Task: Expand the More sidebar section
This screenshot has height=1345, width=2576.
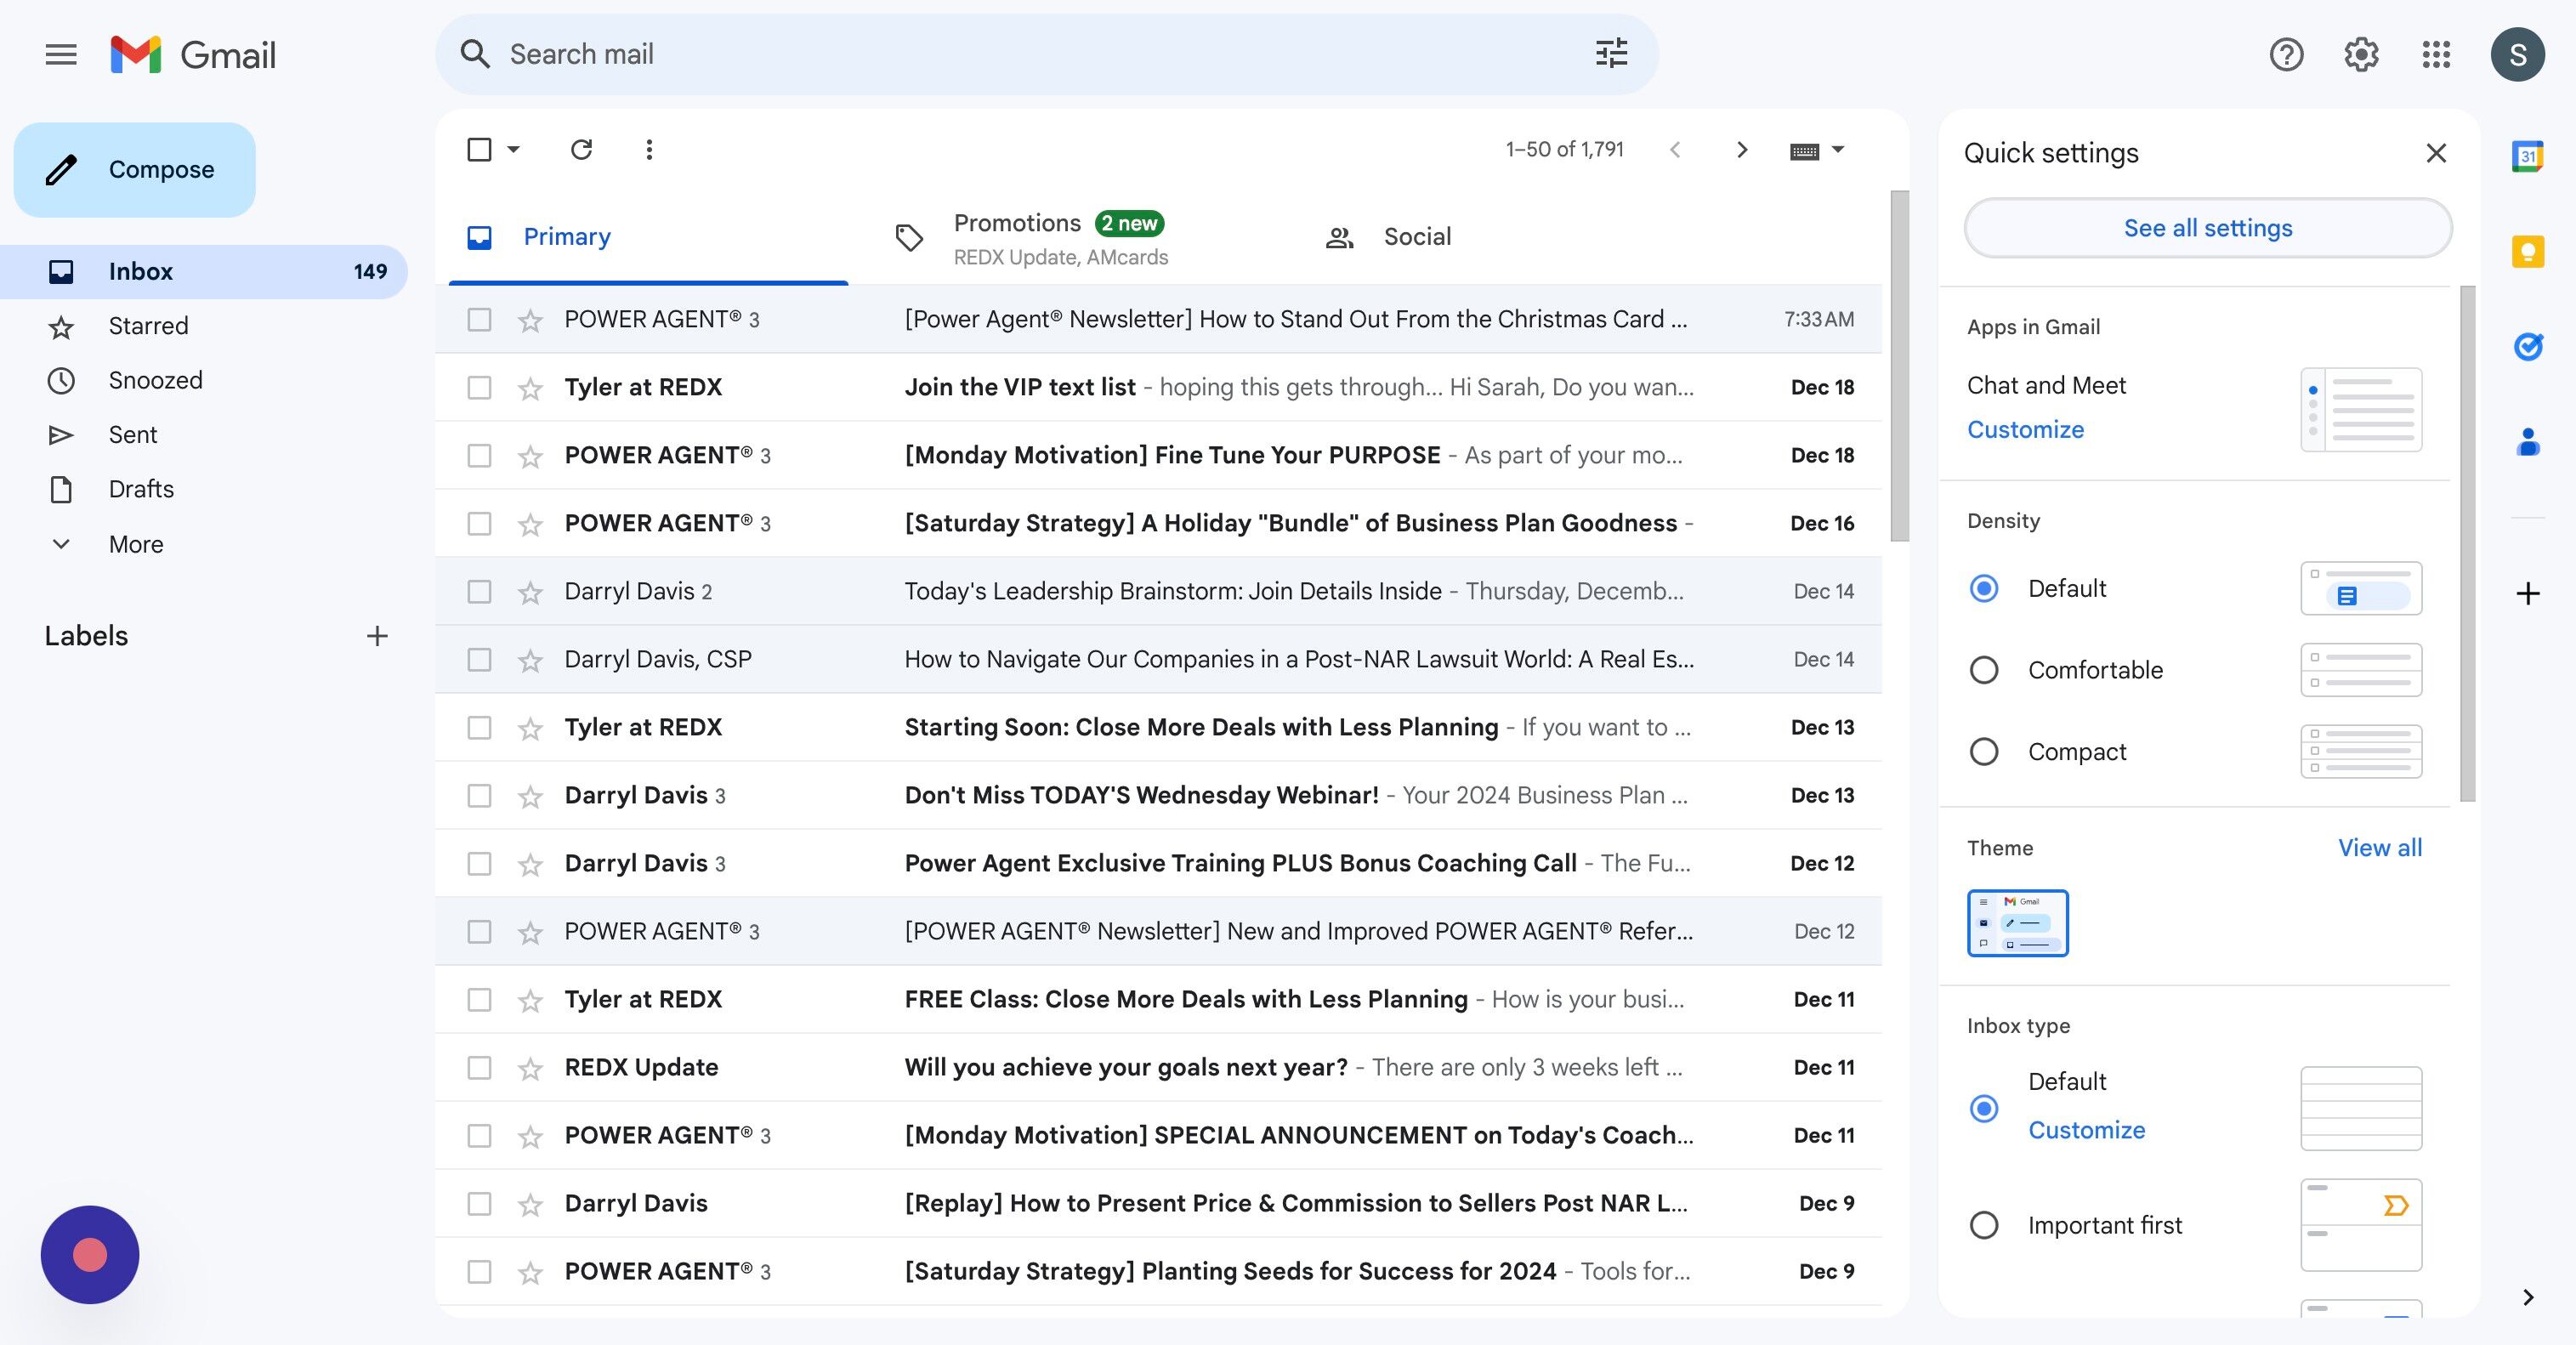Action: pos(135,544)
